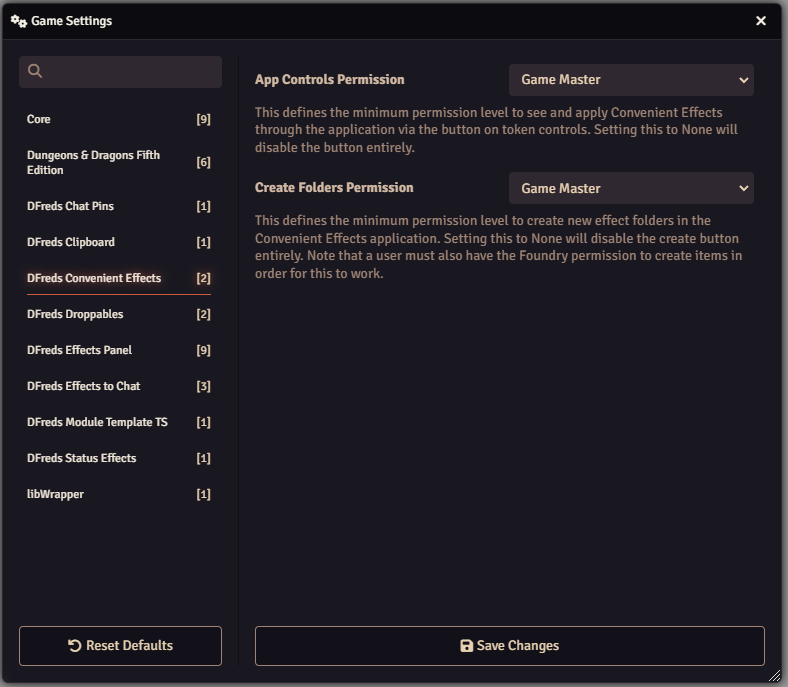Open Dungeons & Dragons Fifth Edition settings
The height and width of the screenshot is (687, 788).
point(118,162)
